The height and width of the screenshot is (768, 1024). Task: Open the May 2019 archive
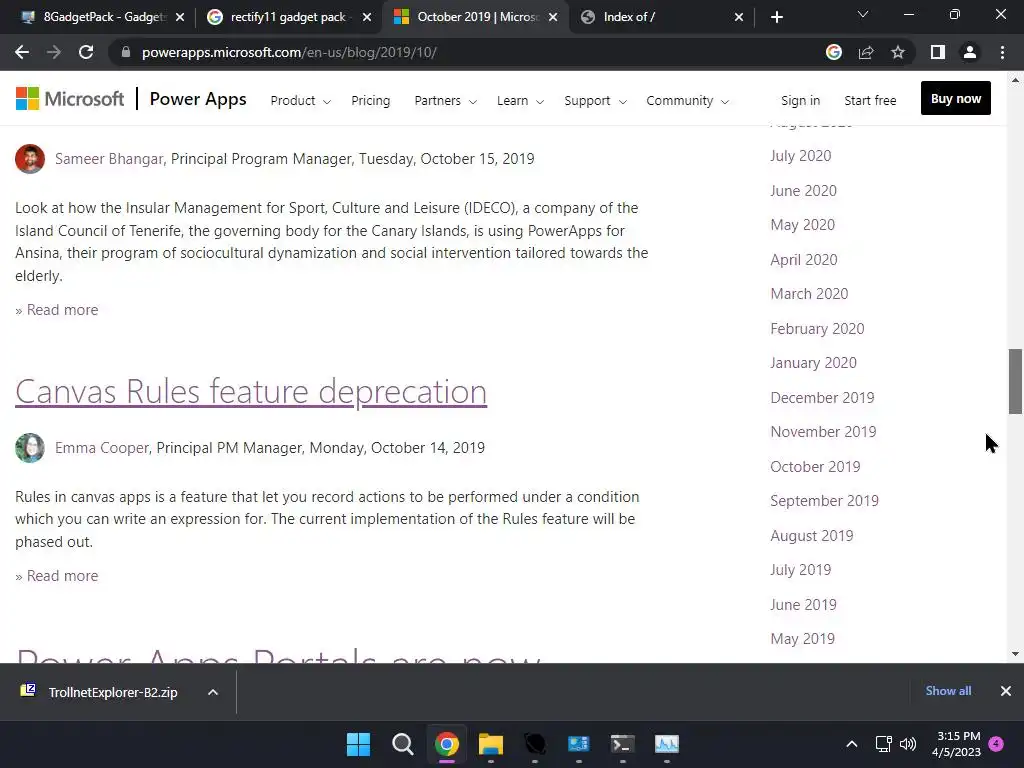pos(803,639)
